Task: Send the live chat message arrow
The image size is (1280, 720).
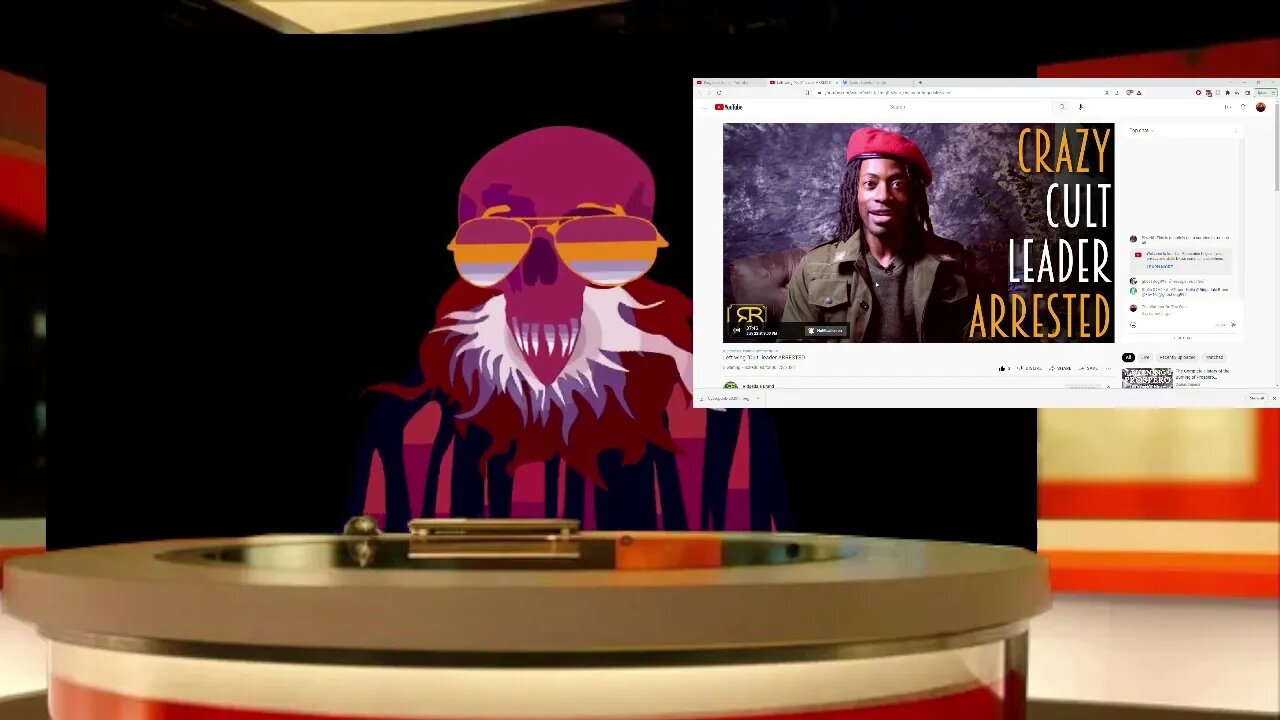Action: click(1233, 324)
